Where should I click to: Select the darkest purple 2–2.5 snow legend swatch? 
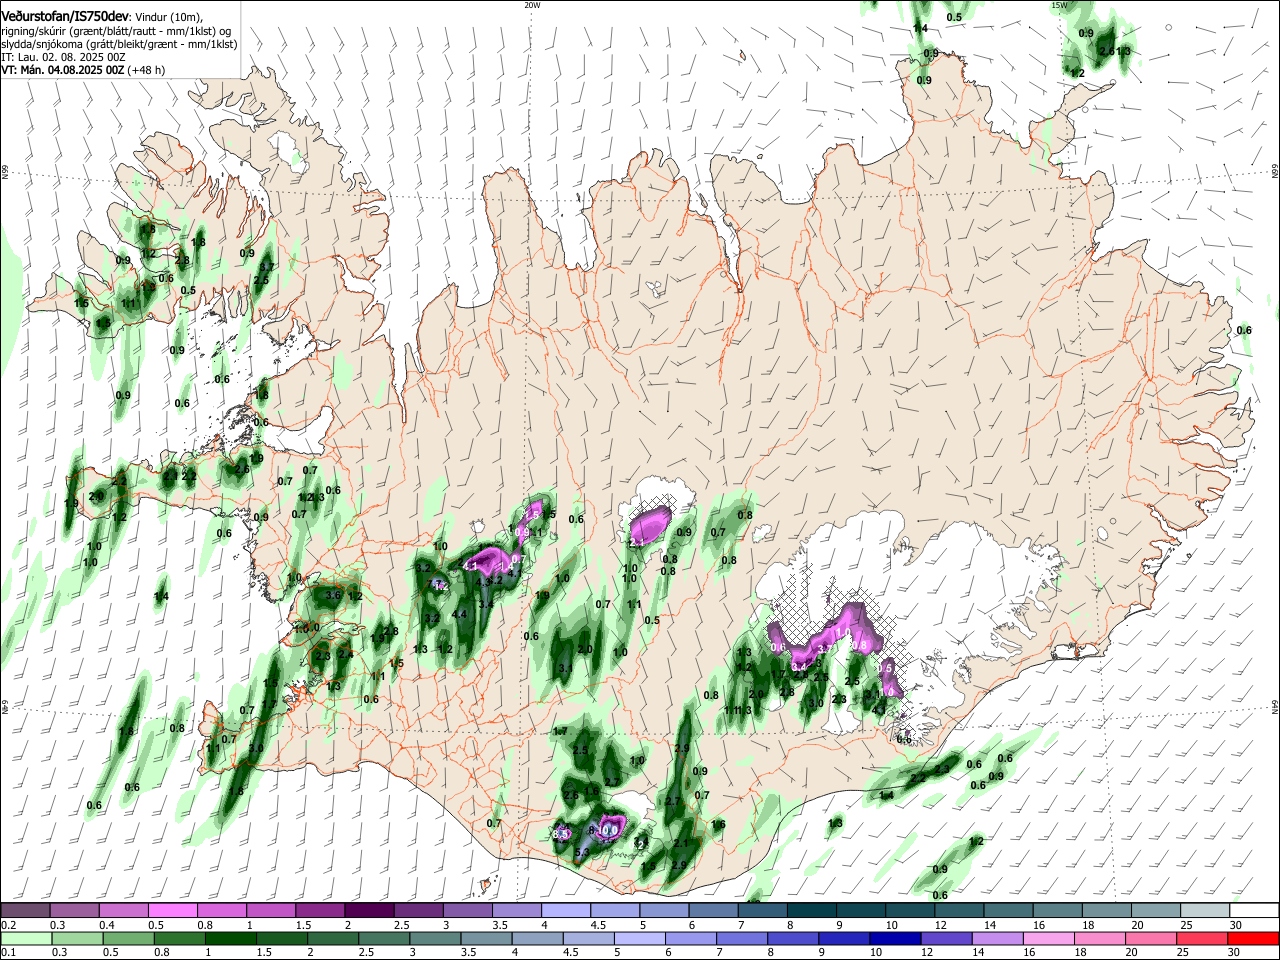368,911
